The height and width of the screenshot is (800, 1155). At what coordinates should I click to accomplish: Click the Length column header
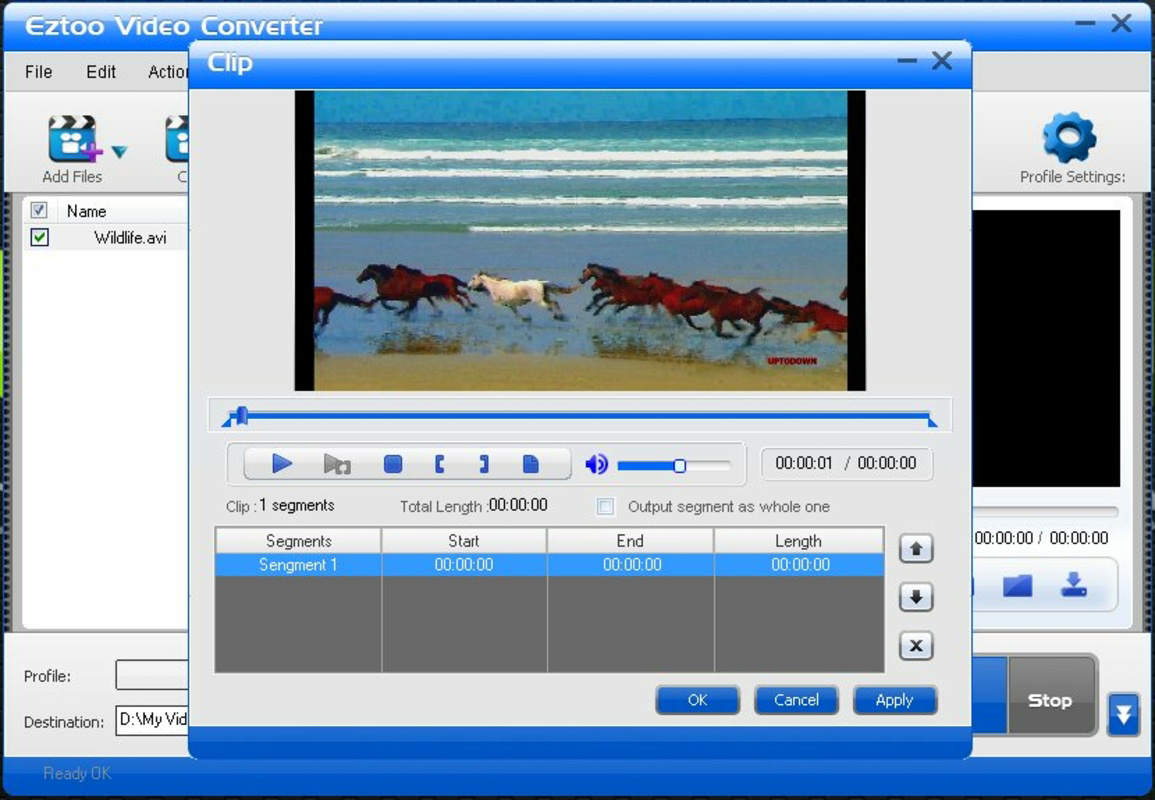pyautogui.click(x=798, y=541)
